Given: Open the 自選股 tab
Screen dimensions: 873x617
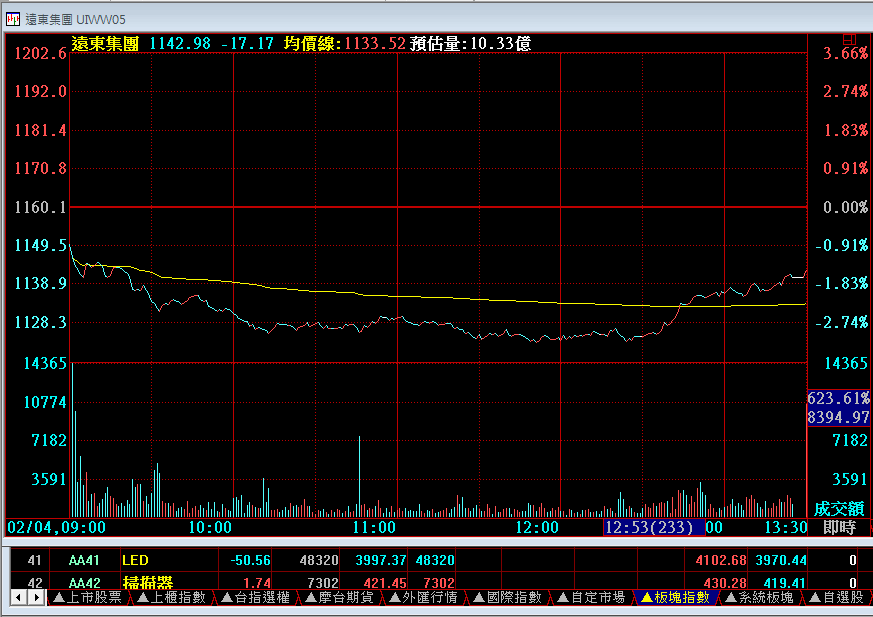Looking at the screenshot, I should coord(837,598).
